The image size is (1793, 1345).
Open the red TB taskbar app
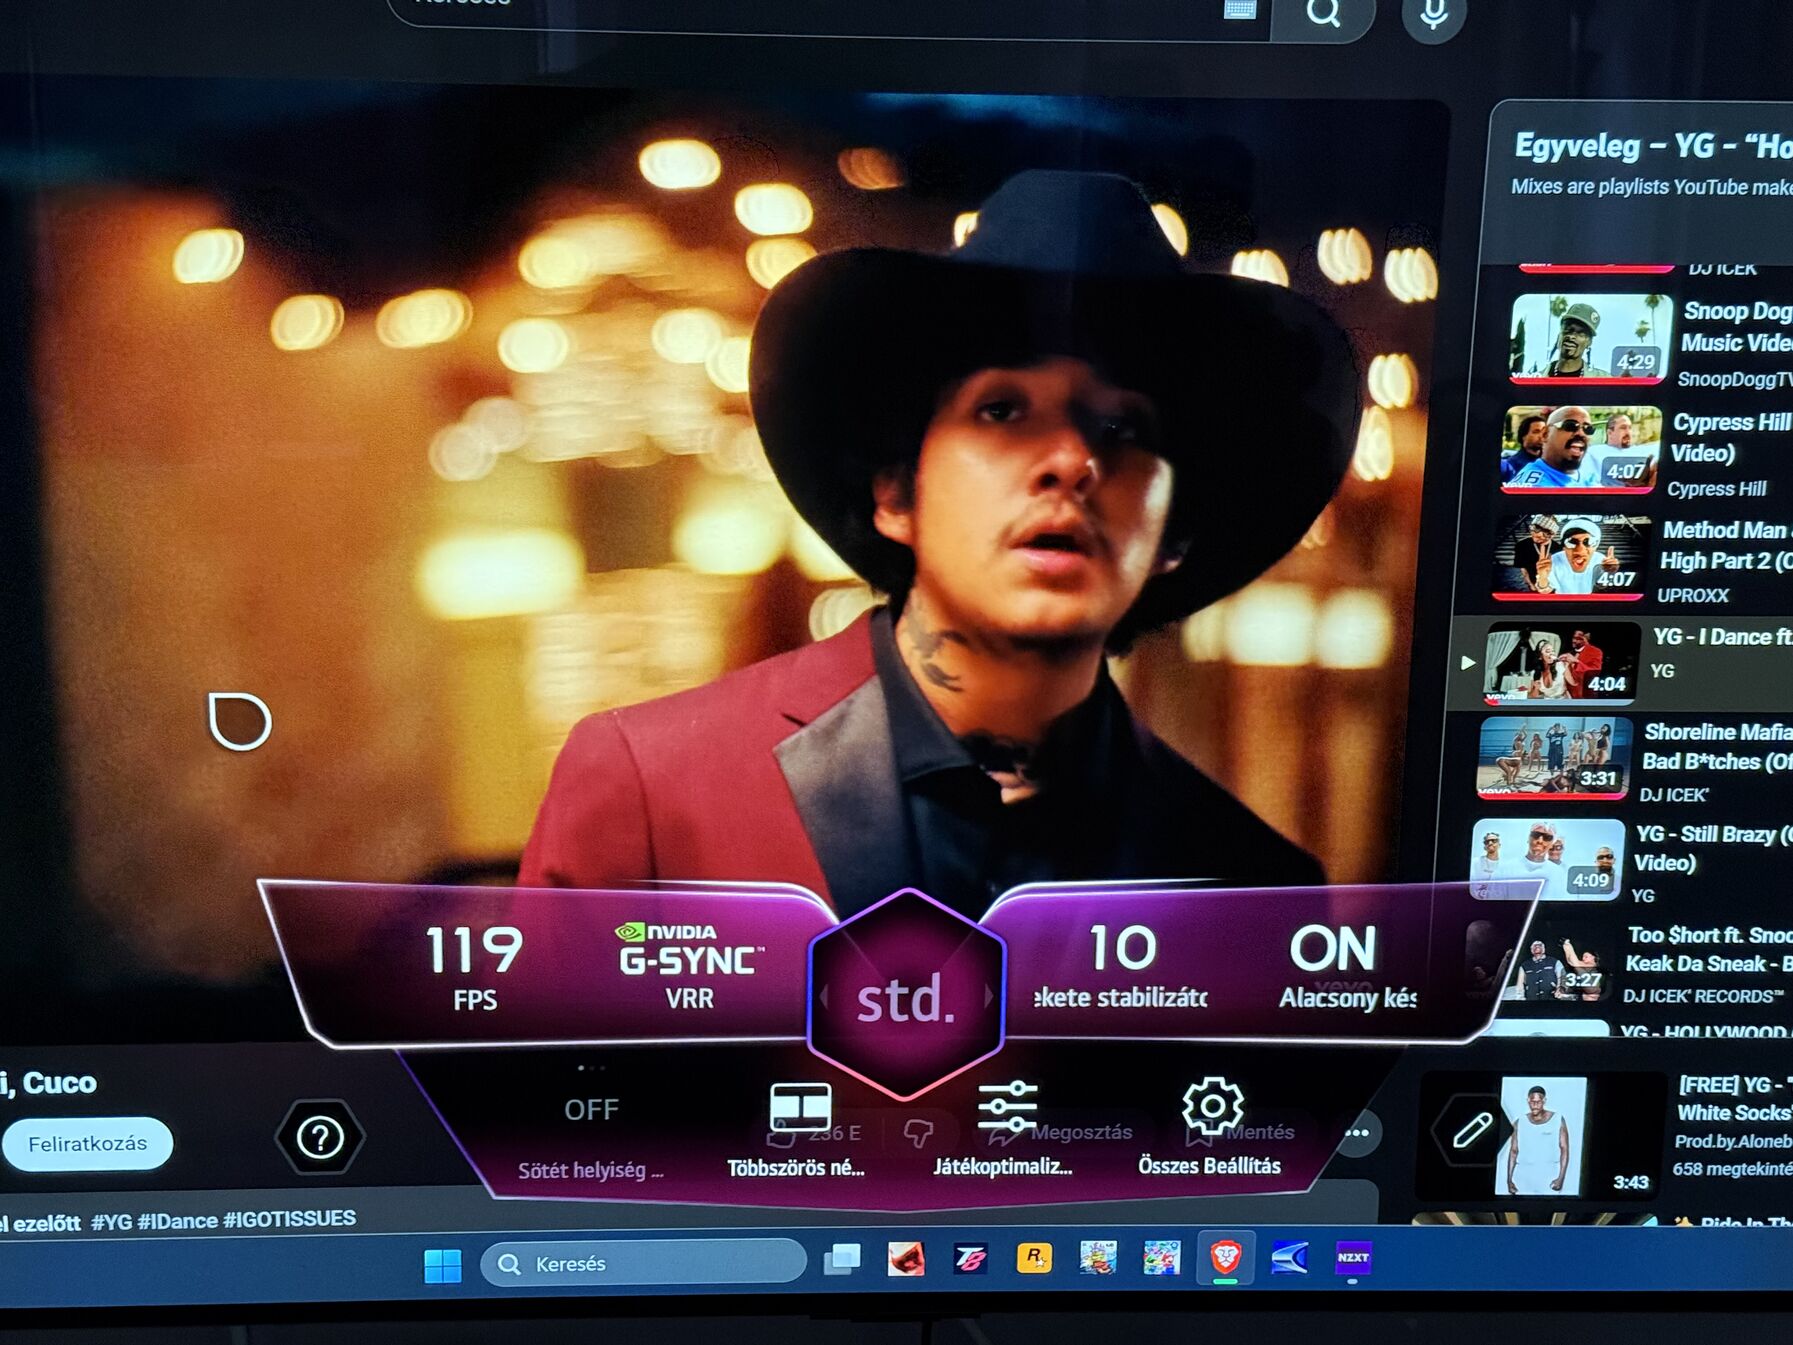click(970, 1259)
